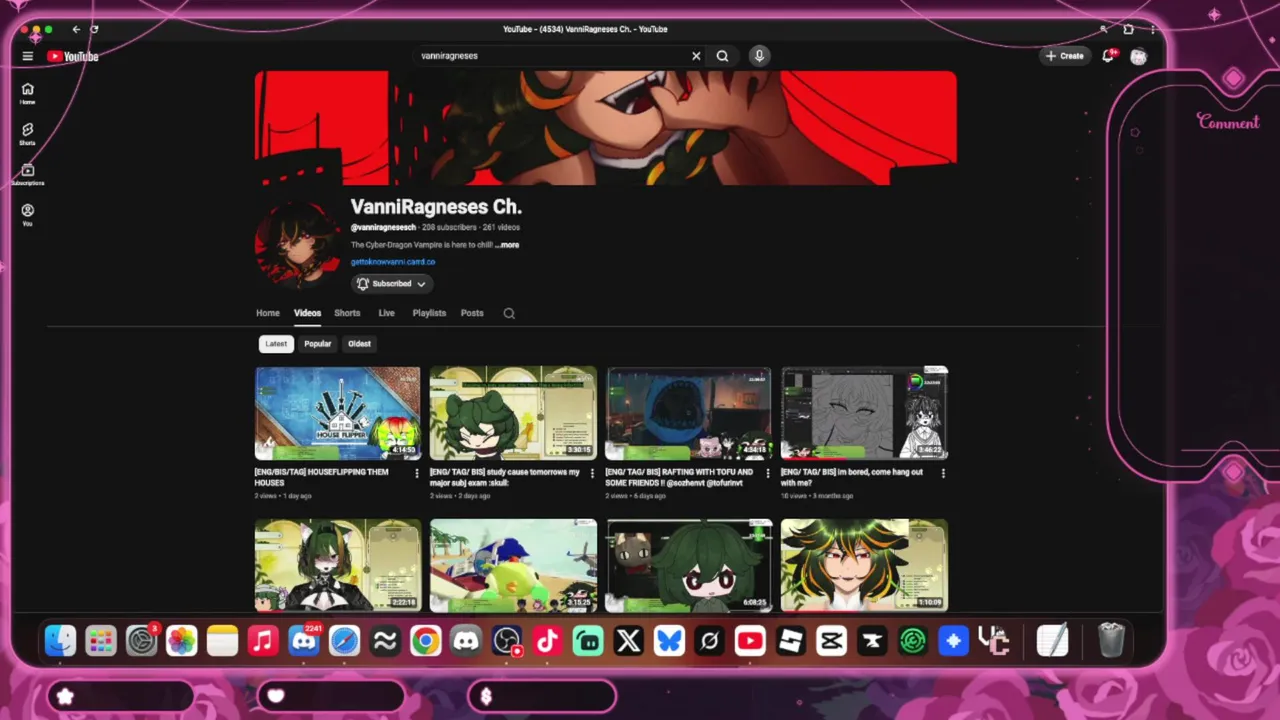This screenshot has height=720, width=1280.
Task: Open Launchpad from the dock
Action: click(101, 641)
